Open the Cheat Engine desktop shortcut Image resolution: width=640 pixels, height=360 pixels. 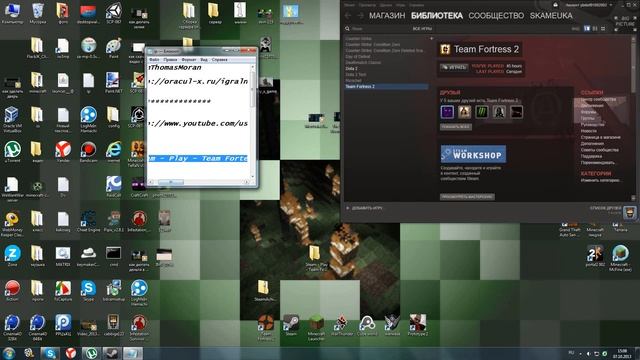[x=88, y=221]
